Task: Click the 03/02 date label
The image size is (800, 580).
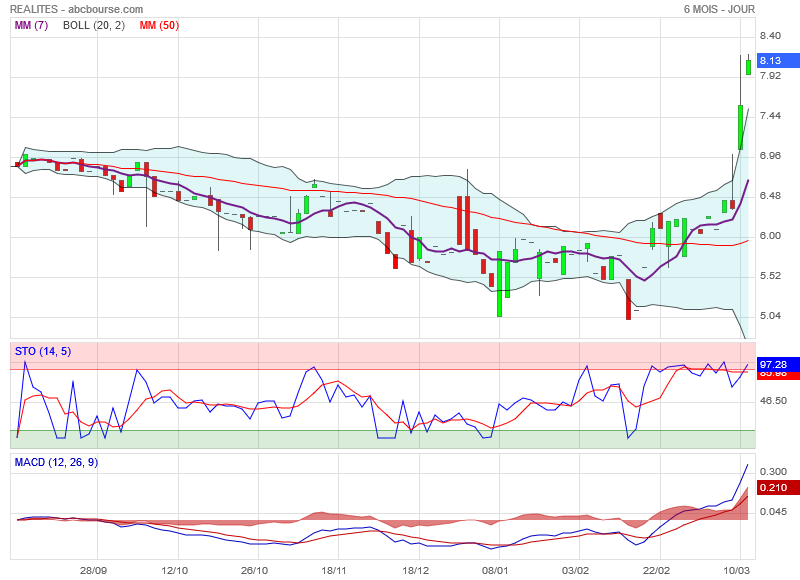Action: click(x=576, y=570)
